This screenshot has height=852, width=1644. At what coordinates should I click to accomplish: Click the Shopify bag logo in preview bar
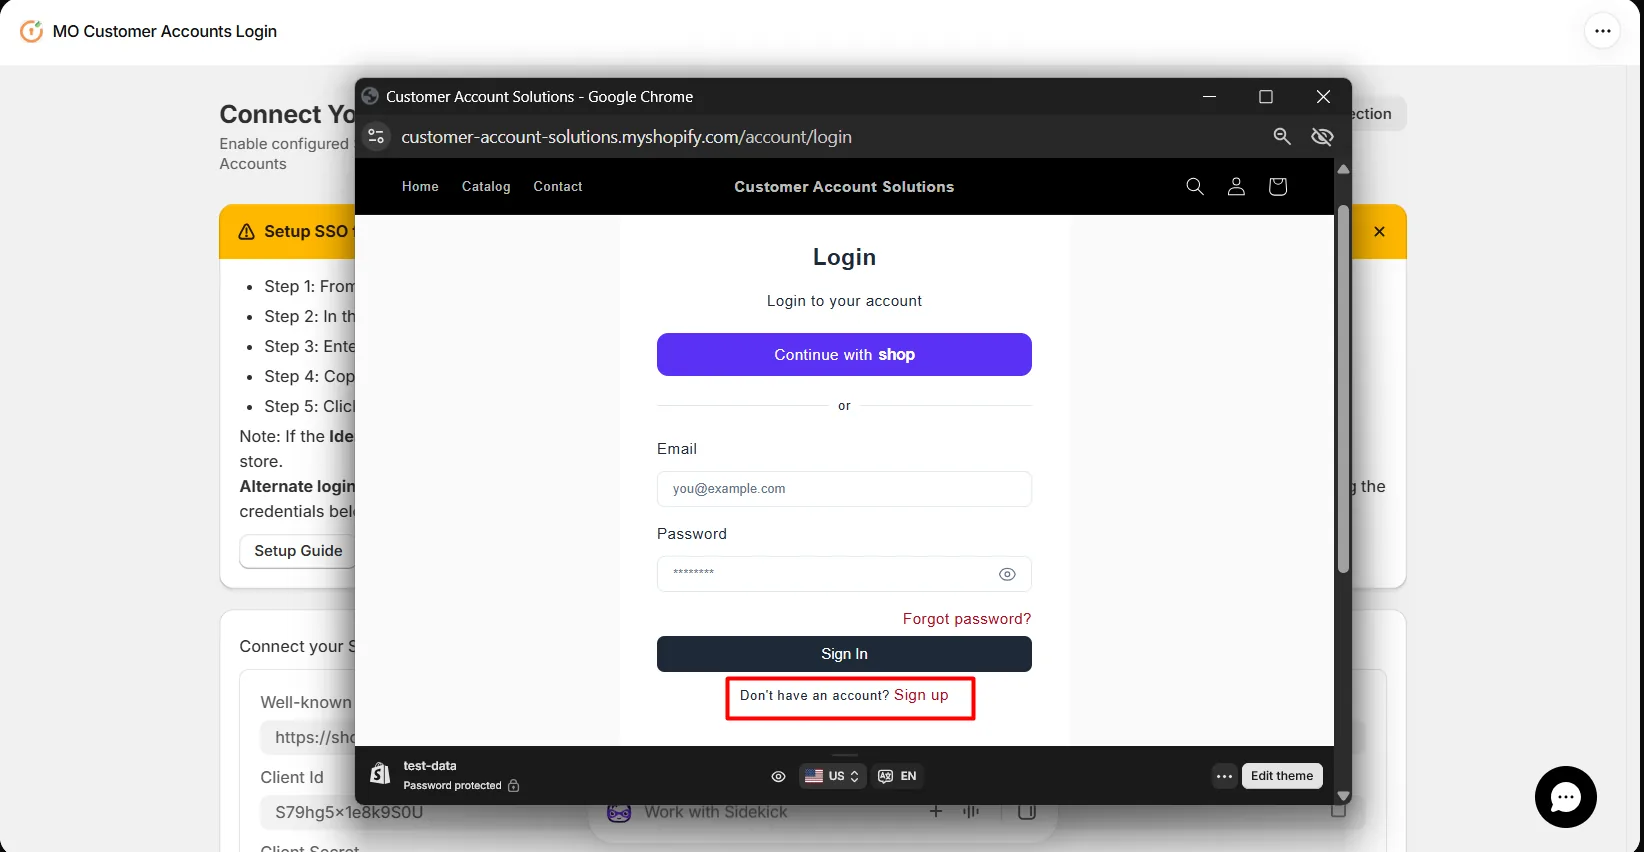[x=380, y=774]
